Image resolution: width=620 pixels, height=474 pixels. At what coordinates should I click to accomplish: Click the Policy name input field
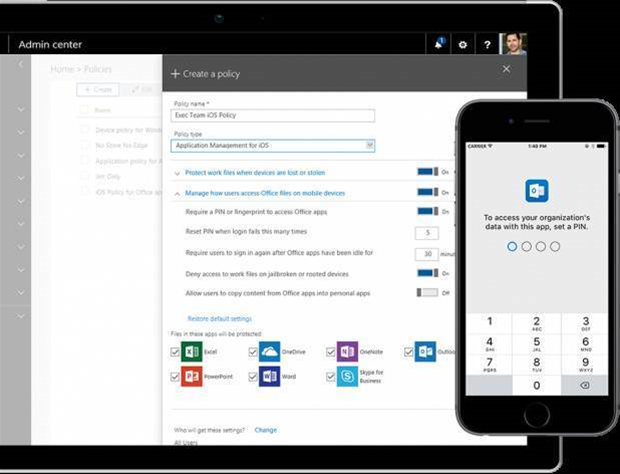273,115
